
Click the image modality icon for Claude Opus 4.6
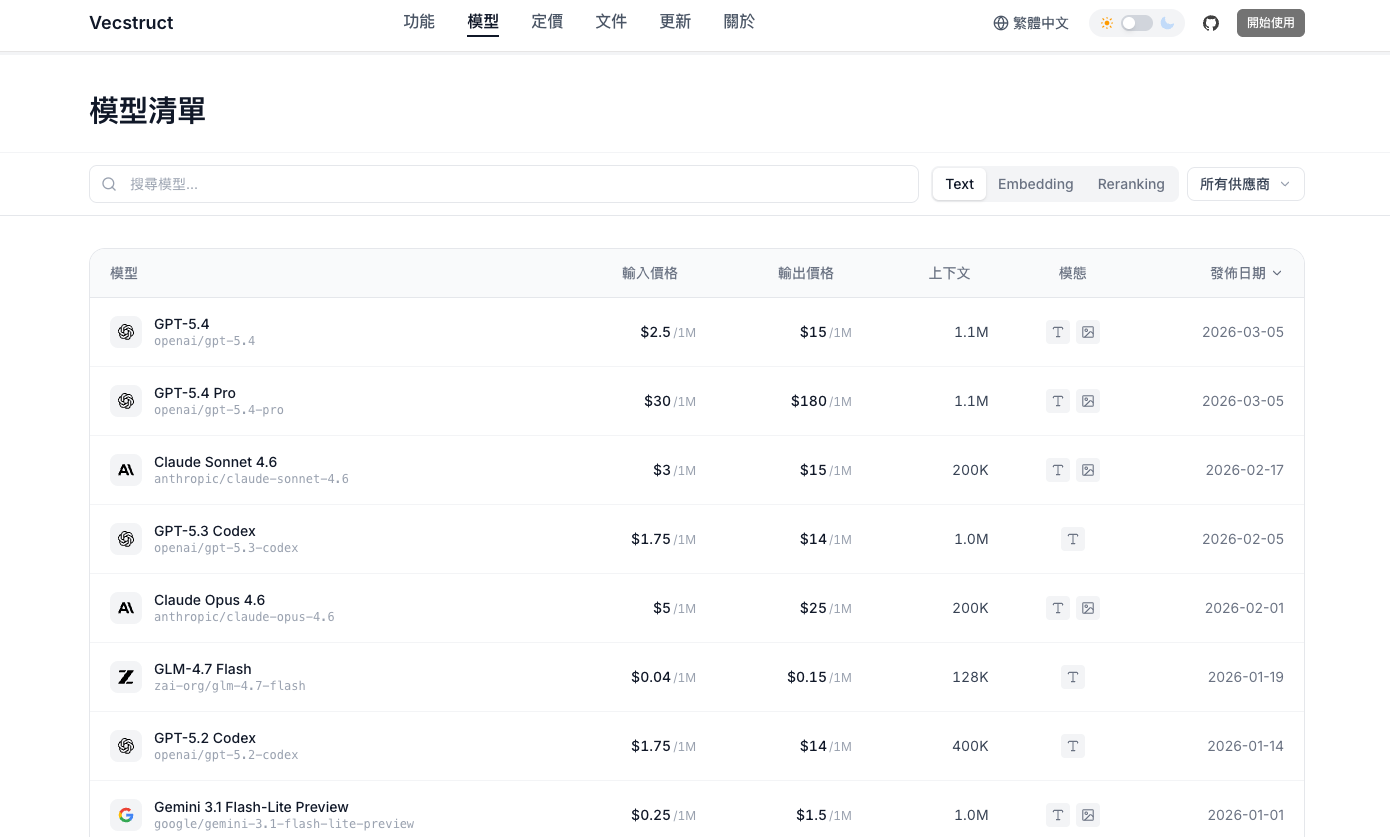tap(1088, 608)
